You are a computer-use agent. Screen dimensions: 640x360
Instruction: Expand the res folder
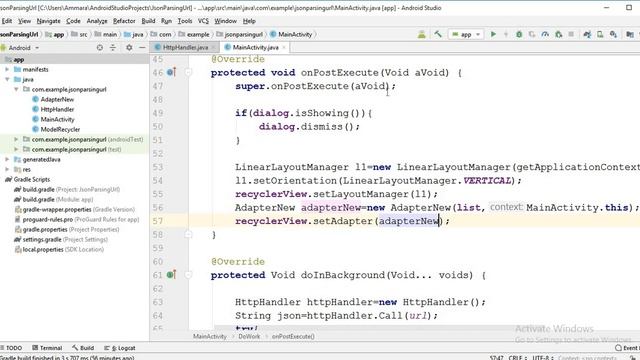(x=7, y=169)
